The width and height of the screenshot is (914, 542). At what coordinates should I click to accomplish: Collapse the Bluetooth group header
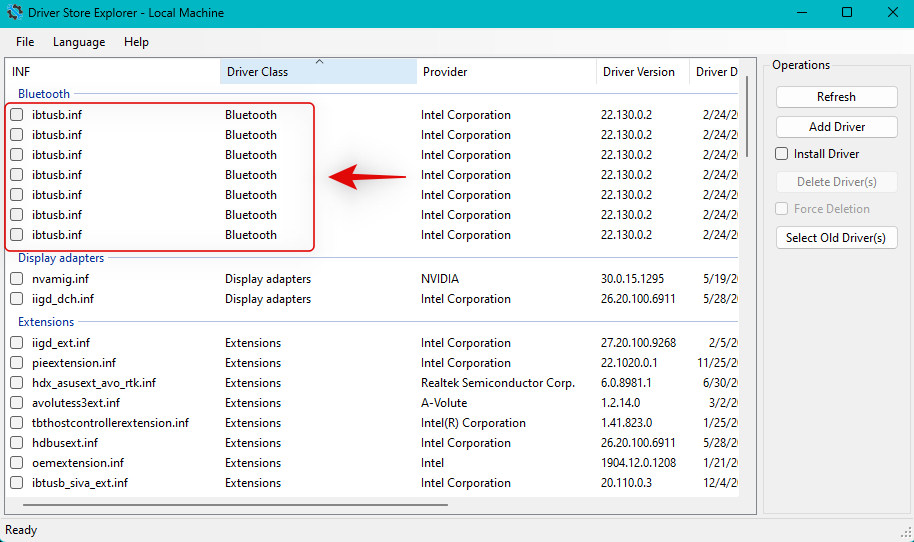point(44,94)
